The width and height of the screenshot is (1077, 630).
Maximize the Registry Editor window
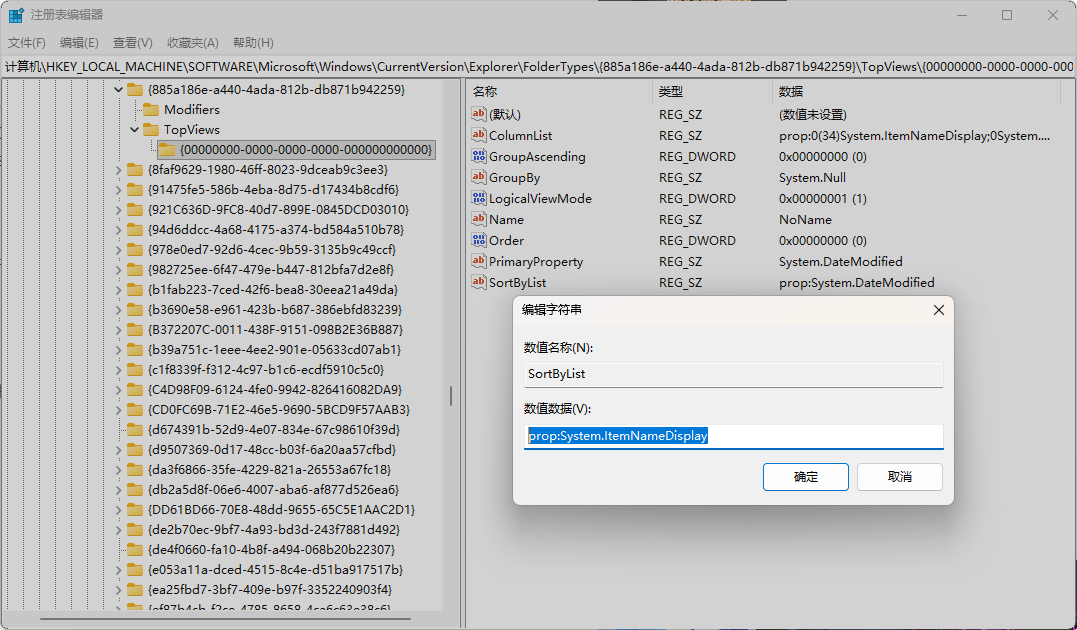[1007, 15]
